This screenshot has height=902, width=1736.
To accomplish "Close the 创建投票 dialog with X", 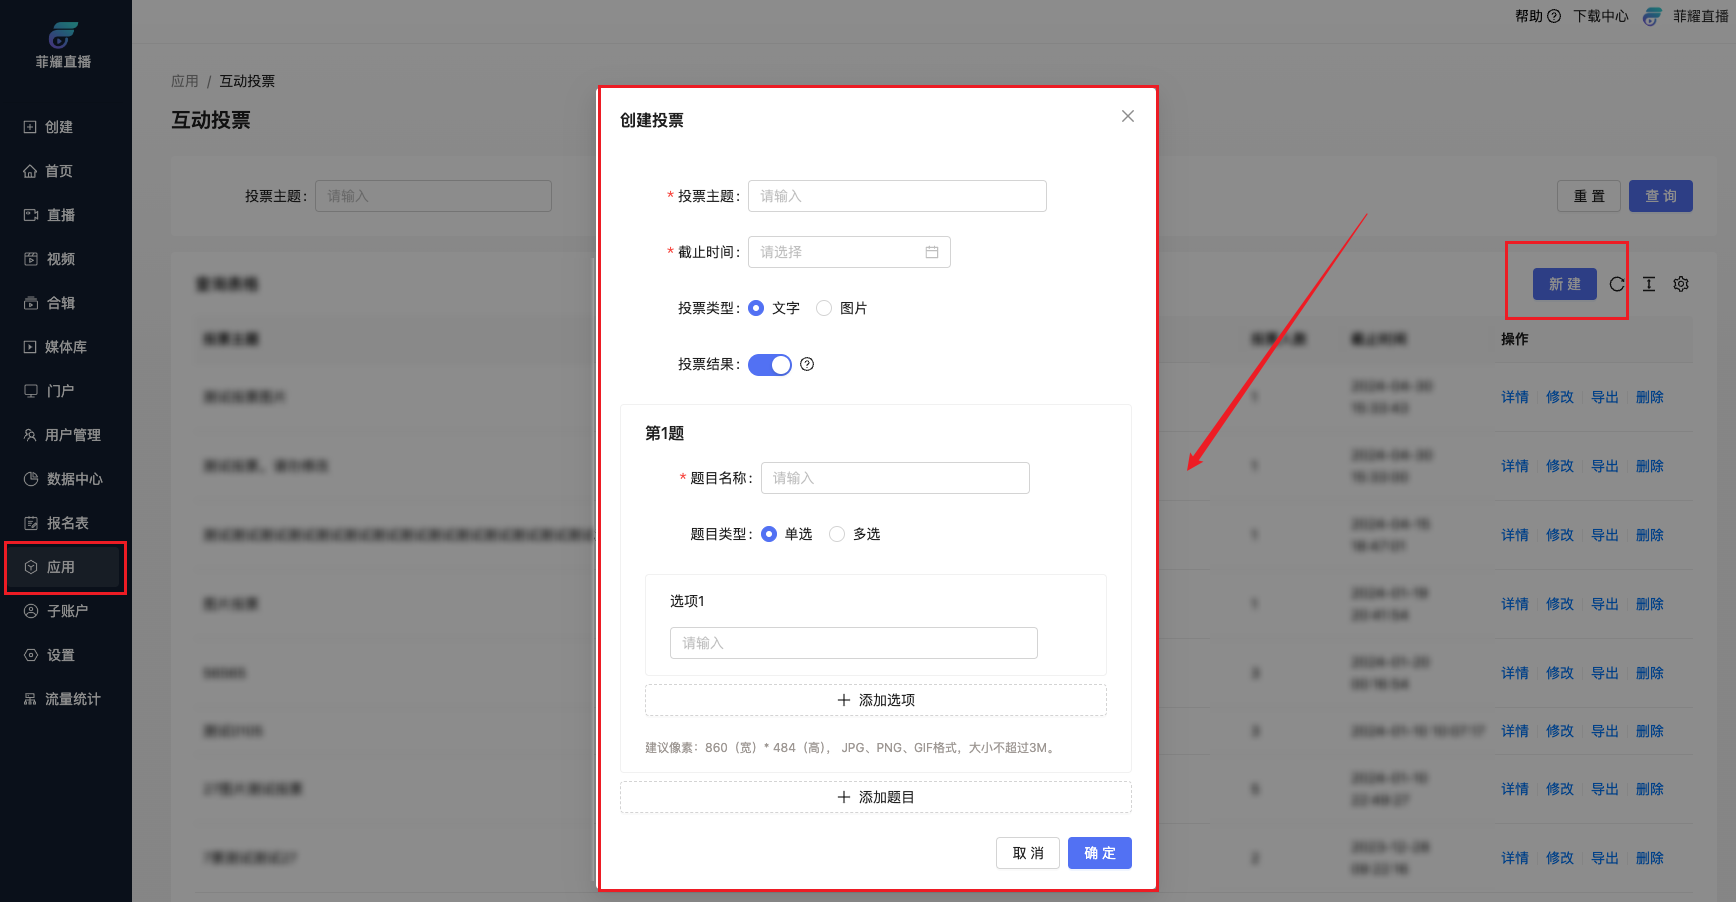I will pos(1127,116).
